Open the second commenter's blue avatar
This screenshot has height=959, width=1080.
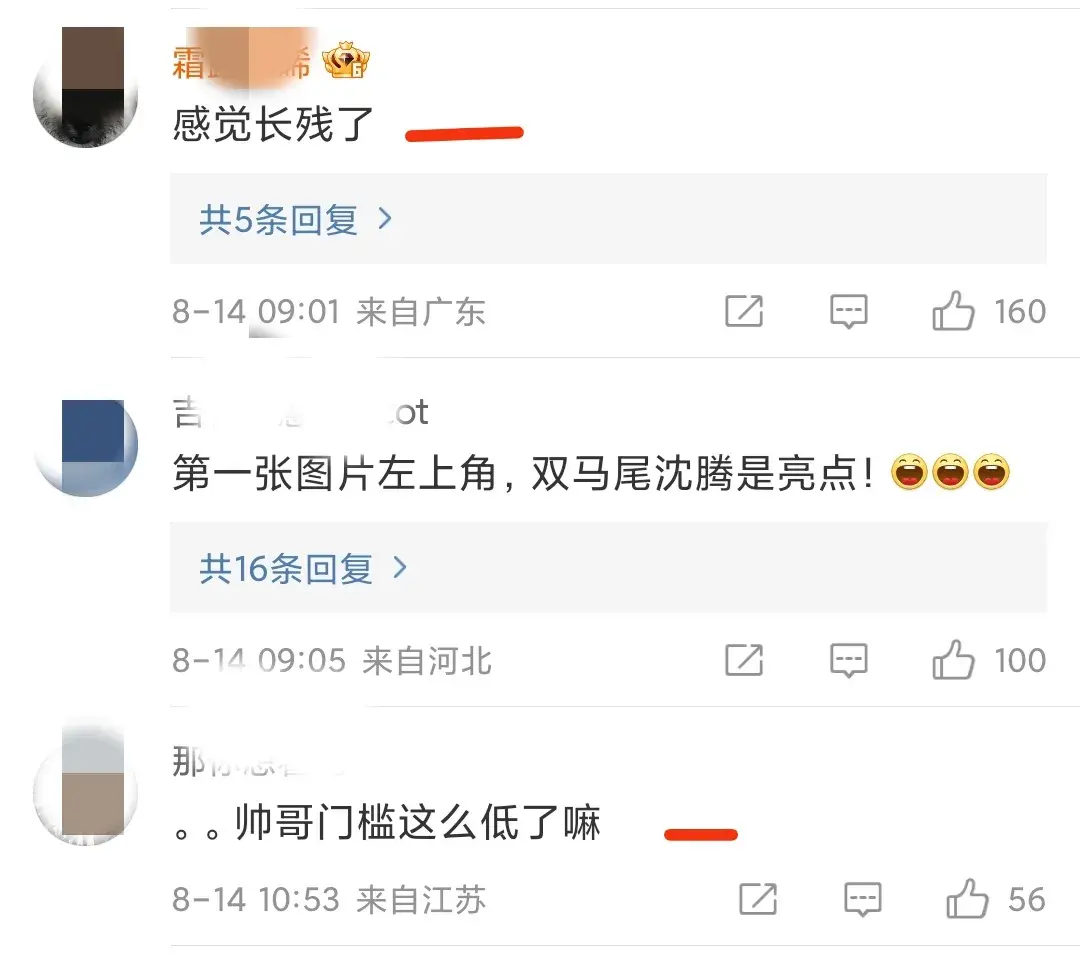click(x=85, y=448)
